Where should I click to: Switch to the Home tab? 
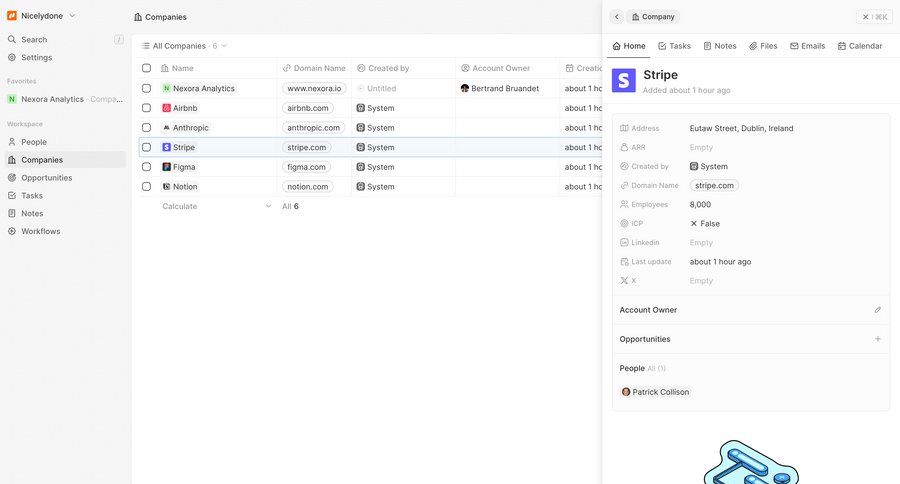[629, 46]
